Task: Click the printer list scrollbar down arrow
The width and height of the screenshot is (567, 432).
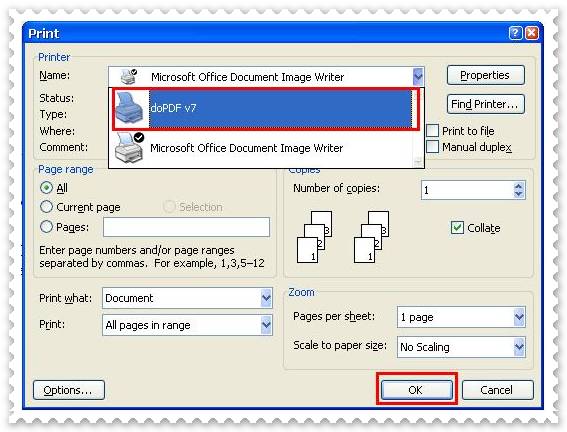Action: pos(418,162)
